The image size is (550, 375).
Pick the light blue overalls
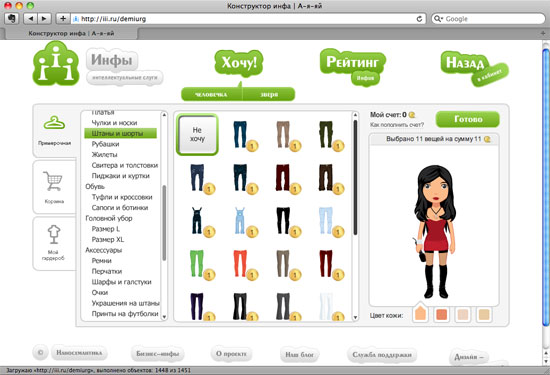click(x=240, y=220)
